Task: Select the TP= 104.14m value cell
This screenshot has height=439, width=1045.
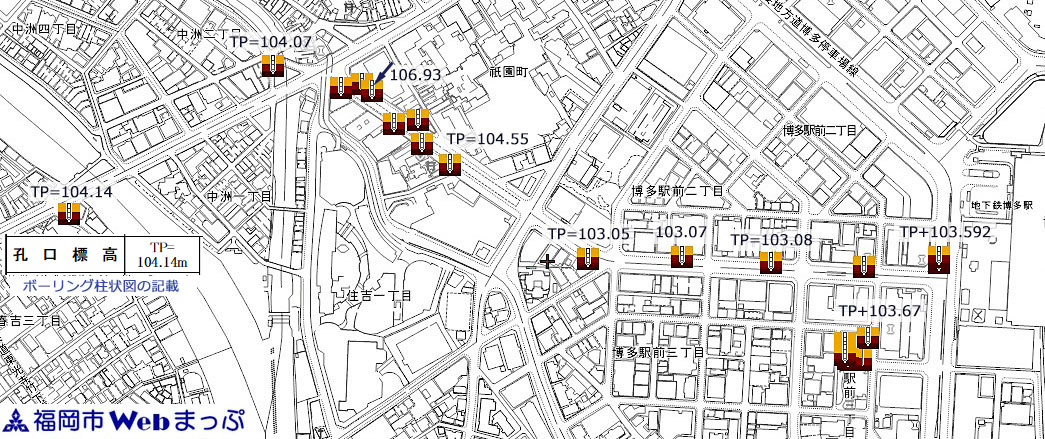Action: [x=162, y=254]
